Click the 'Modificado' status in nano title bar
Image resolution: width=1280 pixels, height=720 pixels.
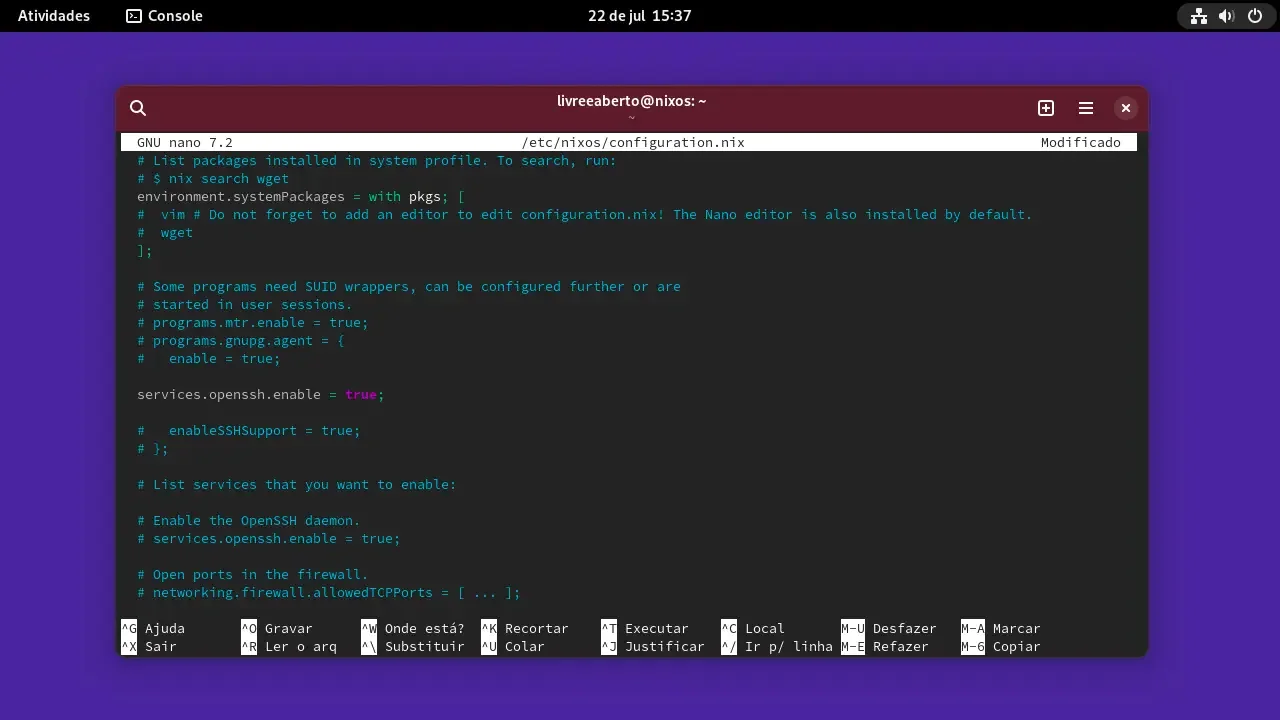1081,143
